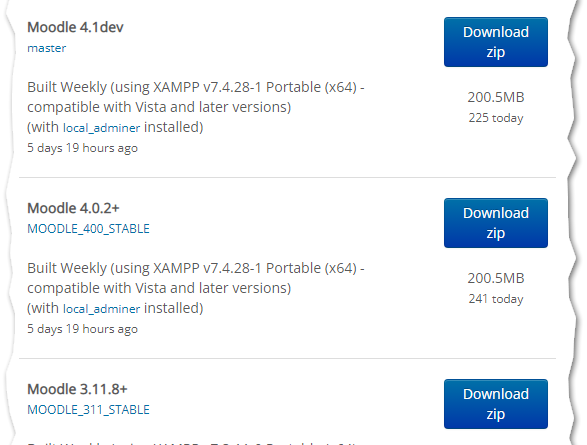587x445 pixels.
Task: Click Built Weekly description of Moodle 4.1dev
Action: [196, 107]
